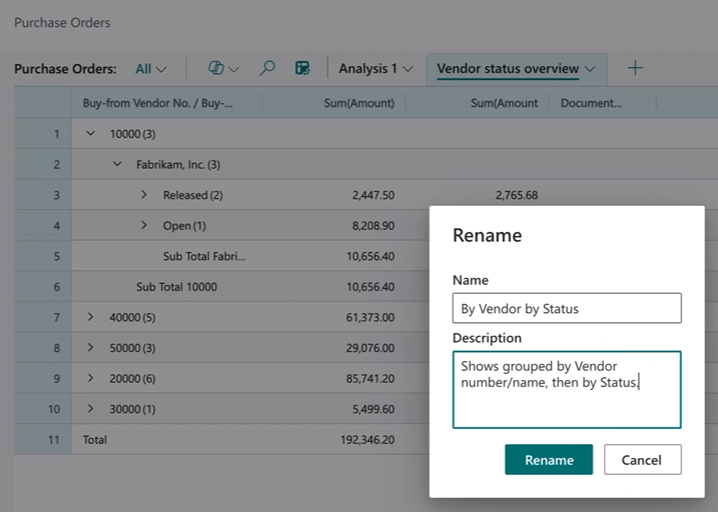718x512 pixels.
Task: Click inside the Description text area
Action: [567, 390]
